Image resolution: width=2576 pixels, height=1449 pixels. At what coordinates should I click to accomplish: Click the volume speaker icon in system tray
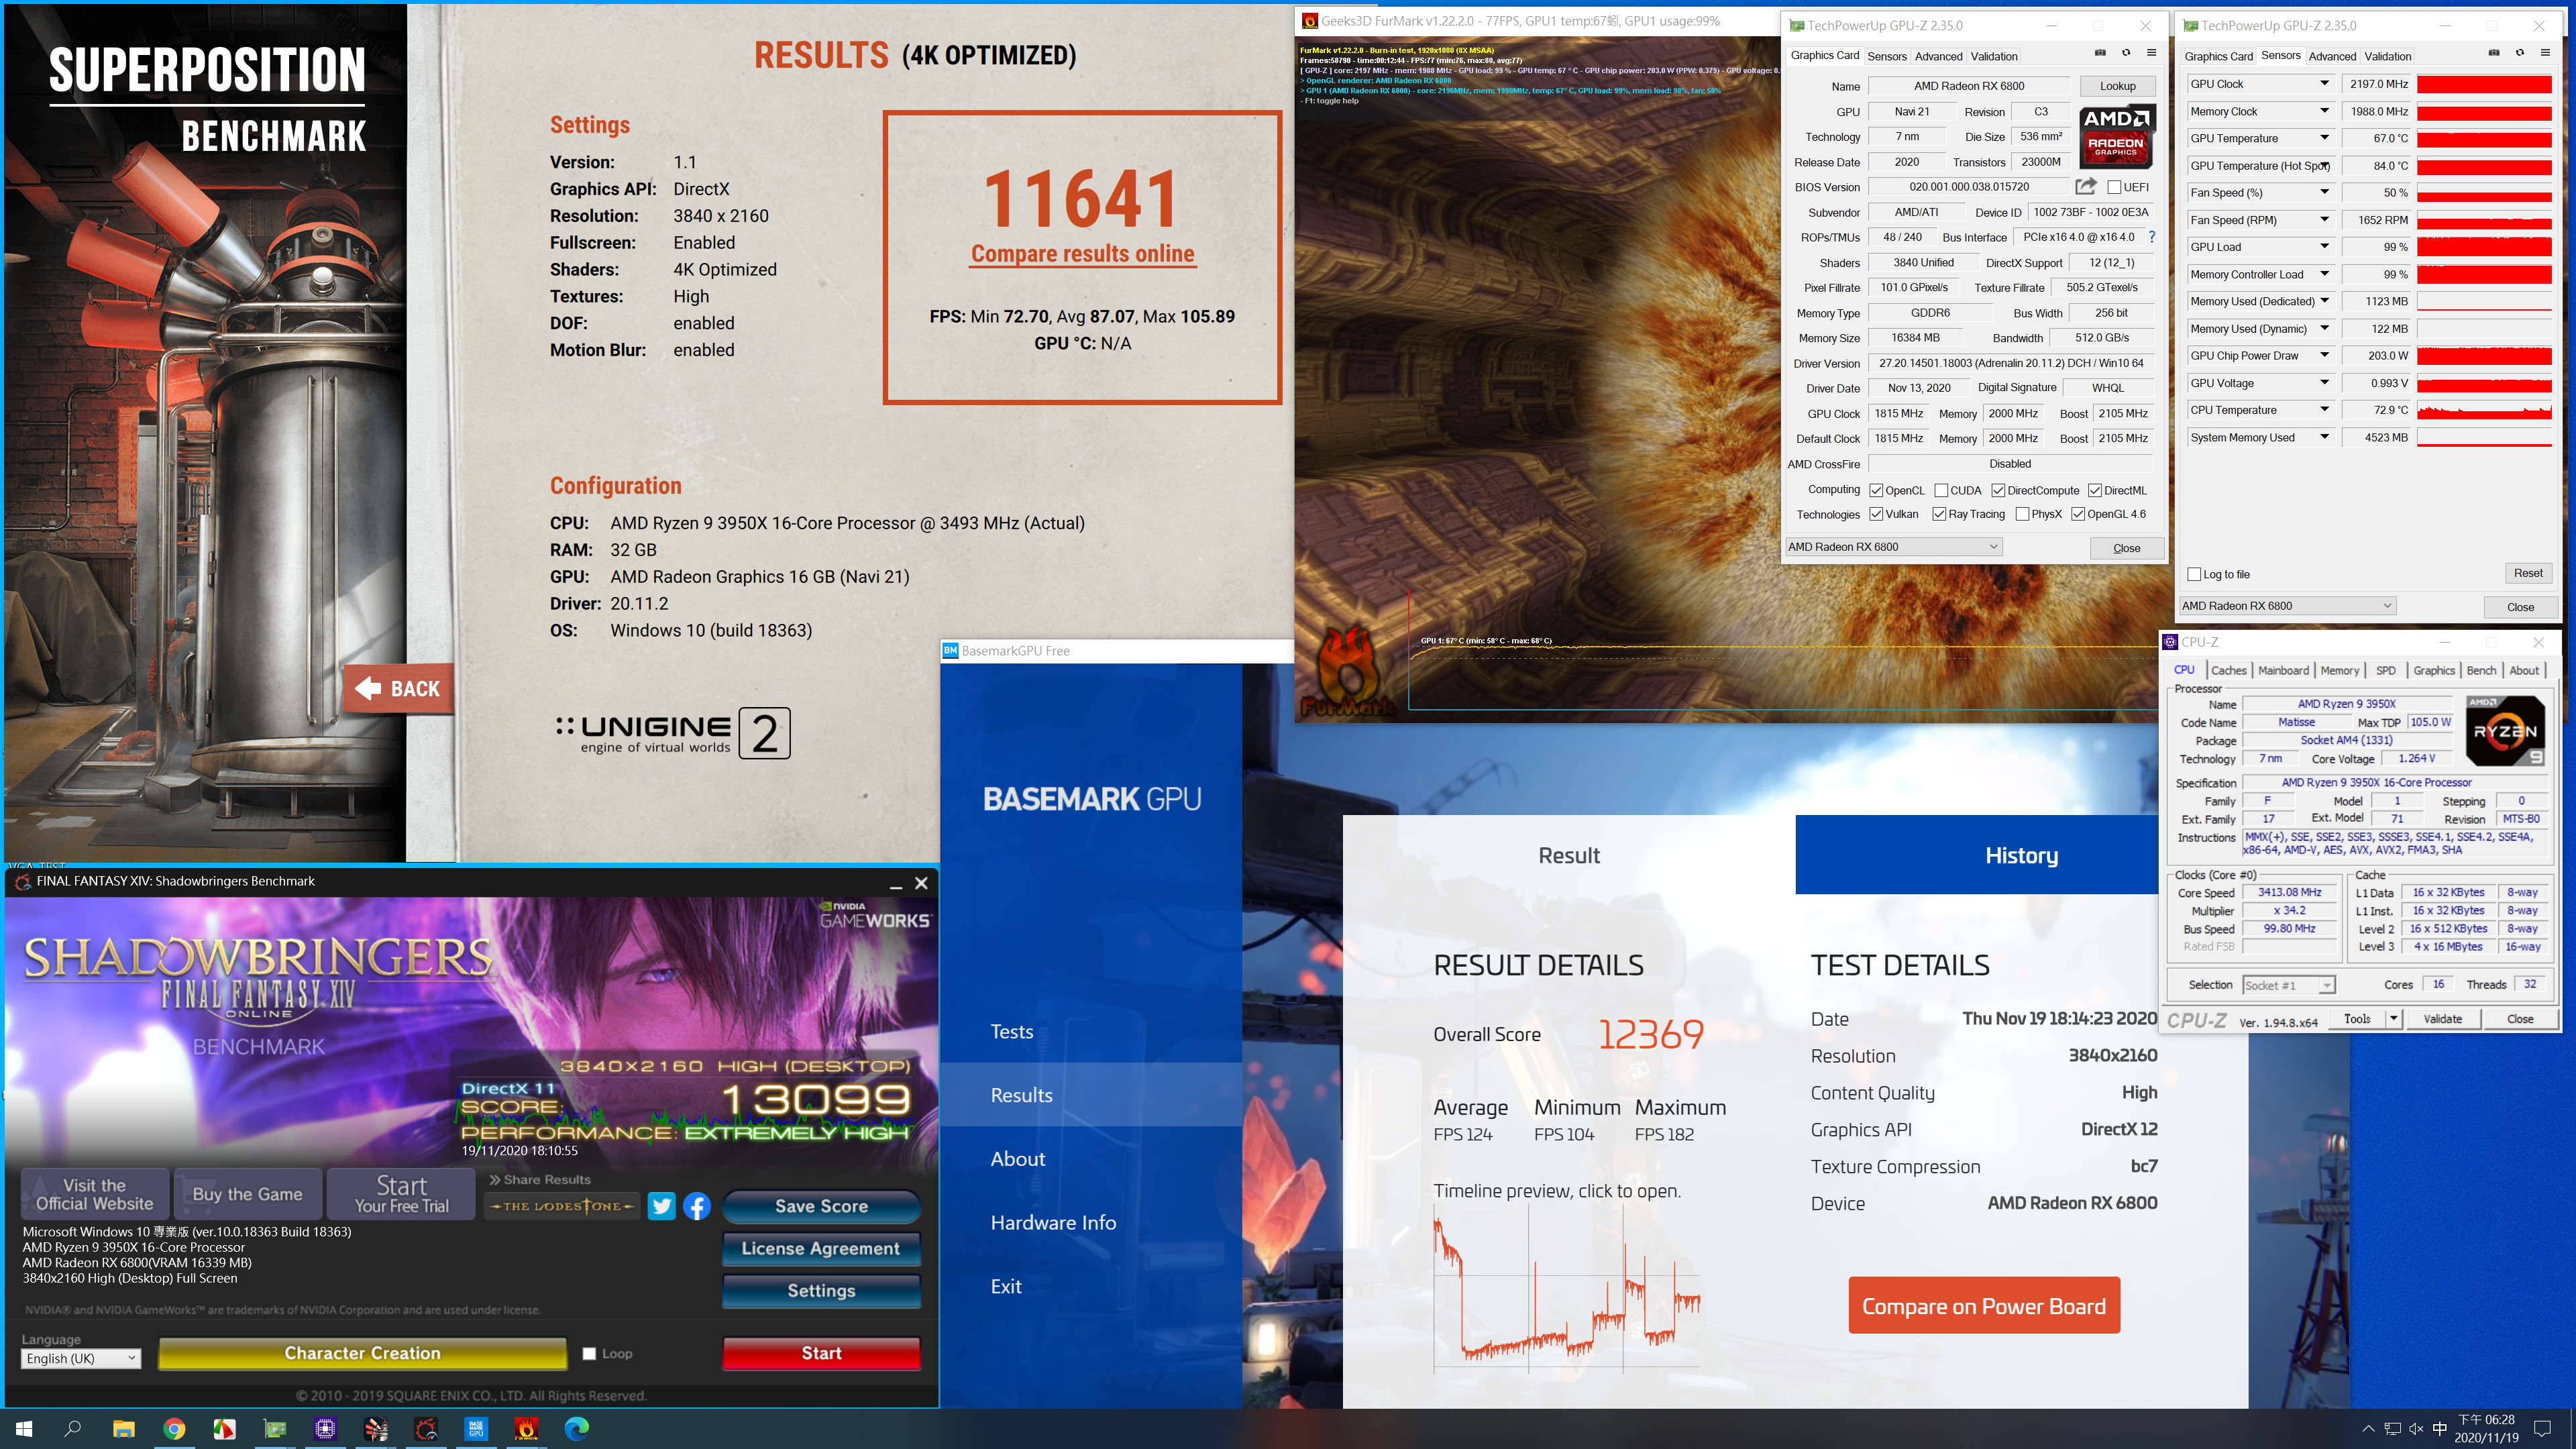[2416, 1429]
